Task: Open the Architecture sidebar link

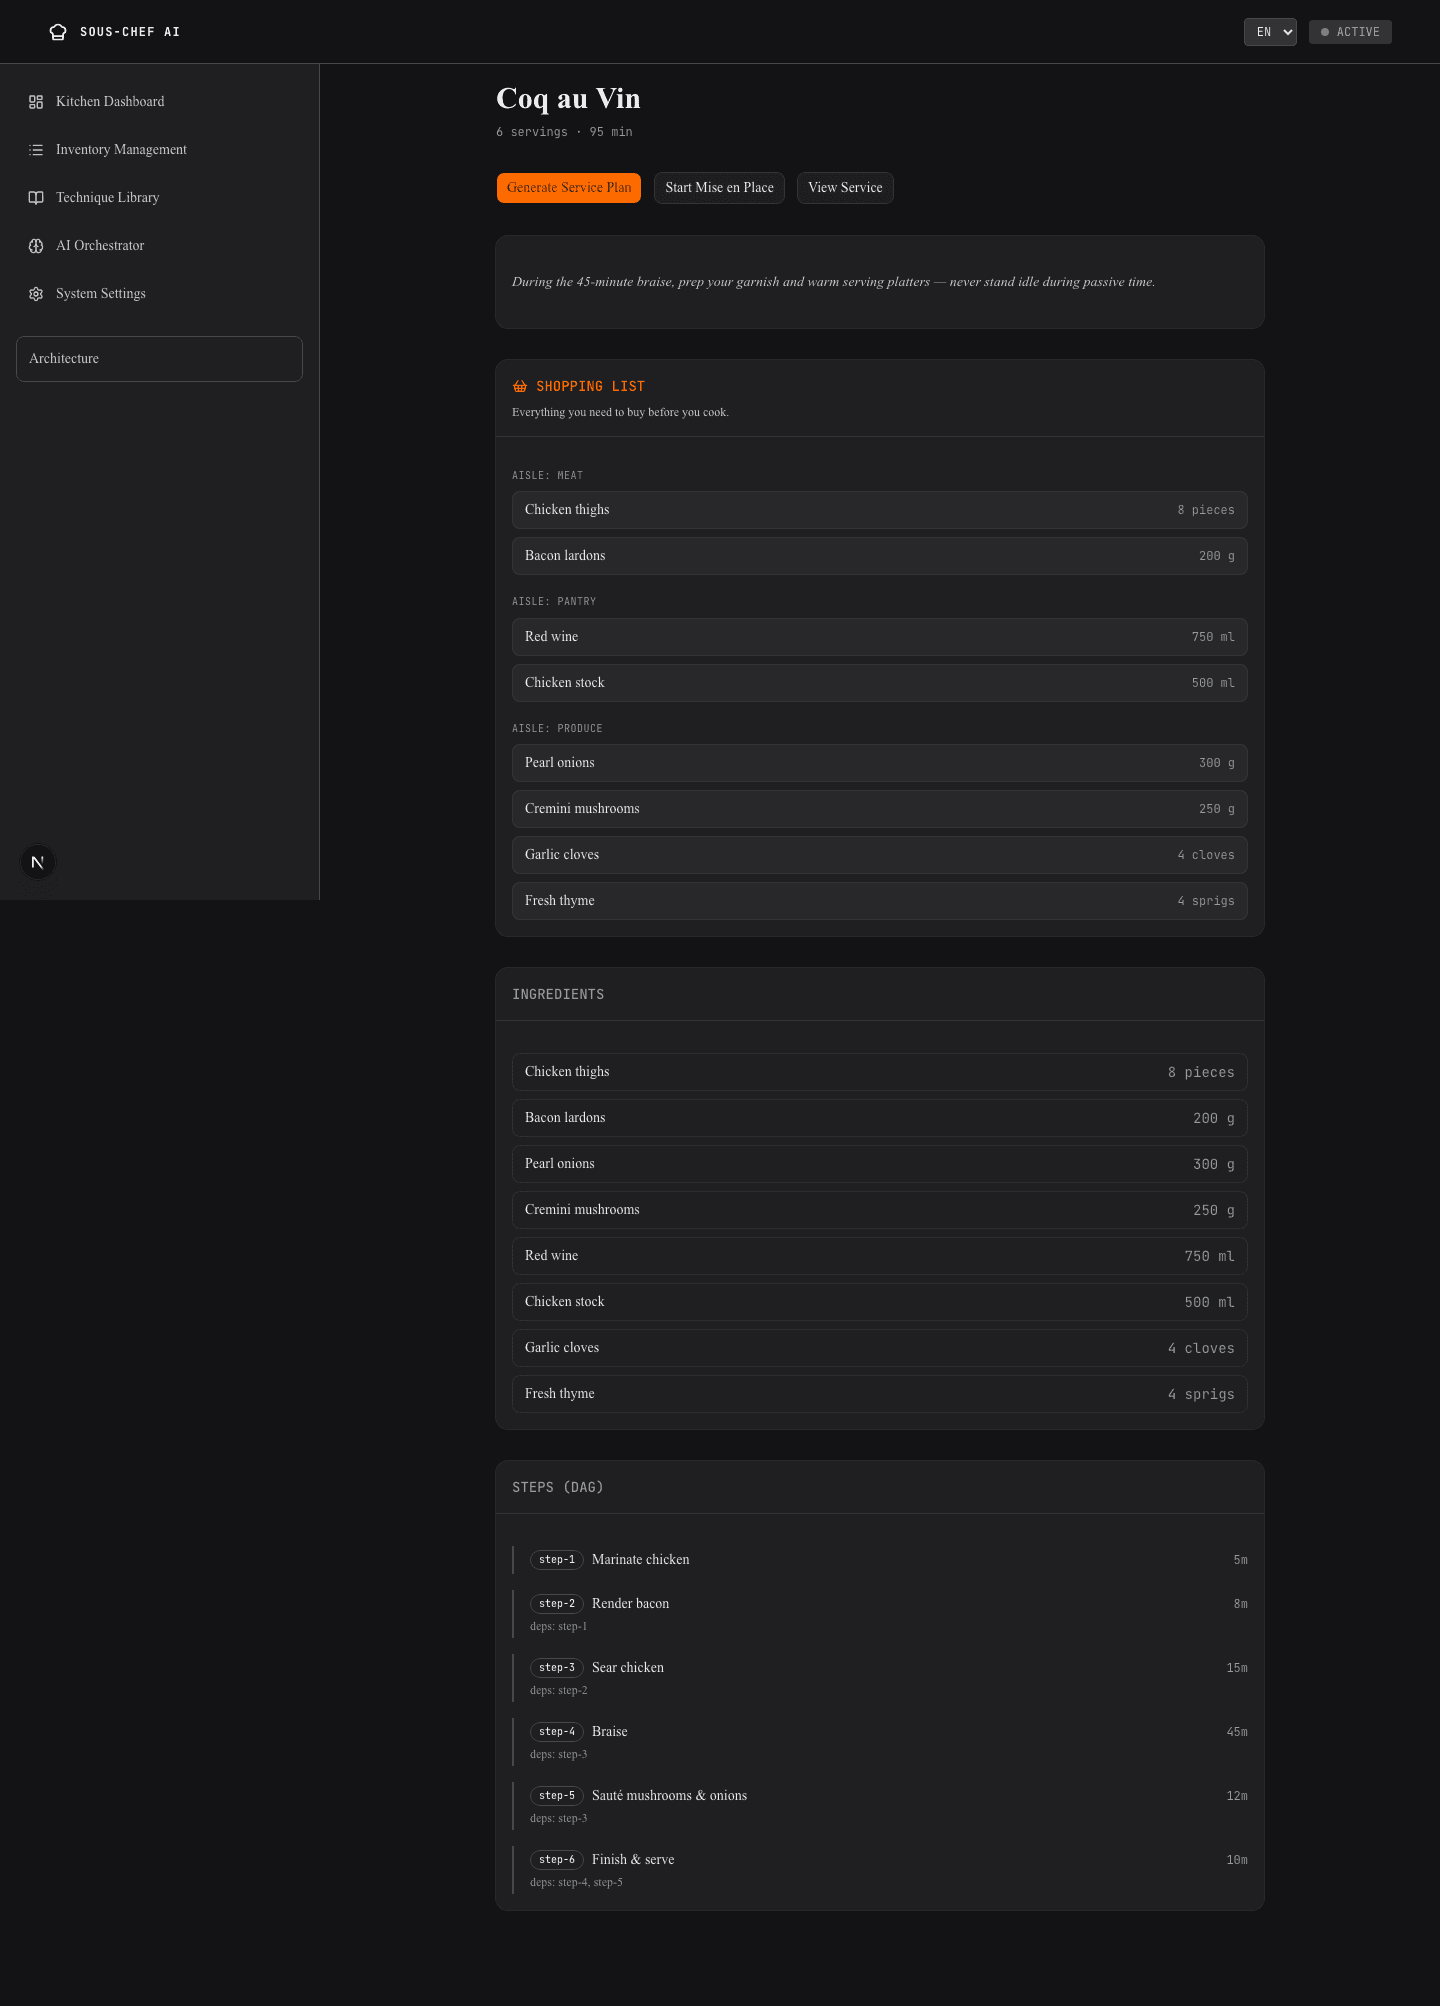Action: click(x=159, y=359)
